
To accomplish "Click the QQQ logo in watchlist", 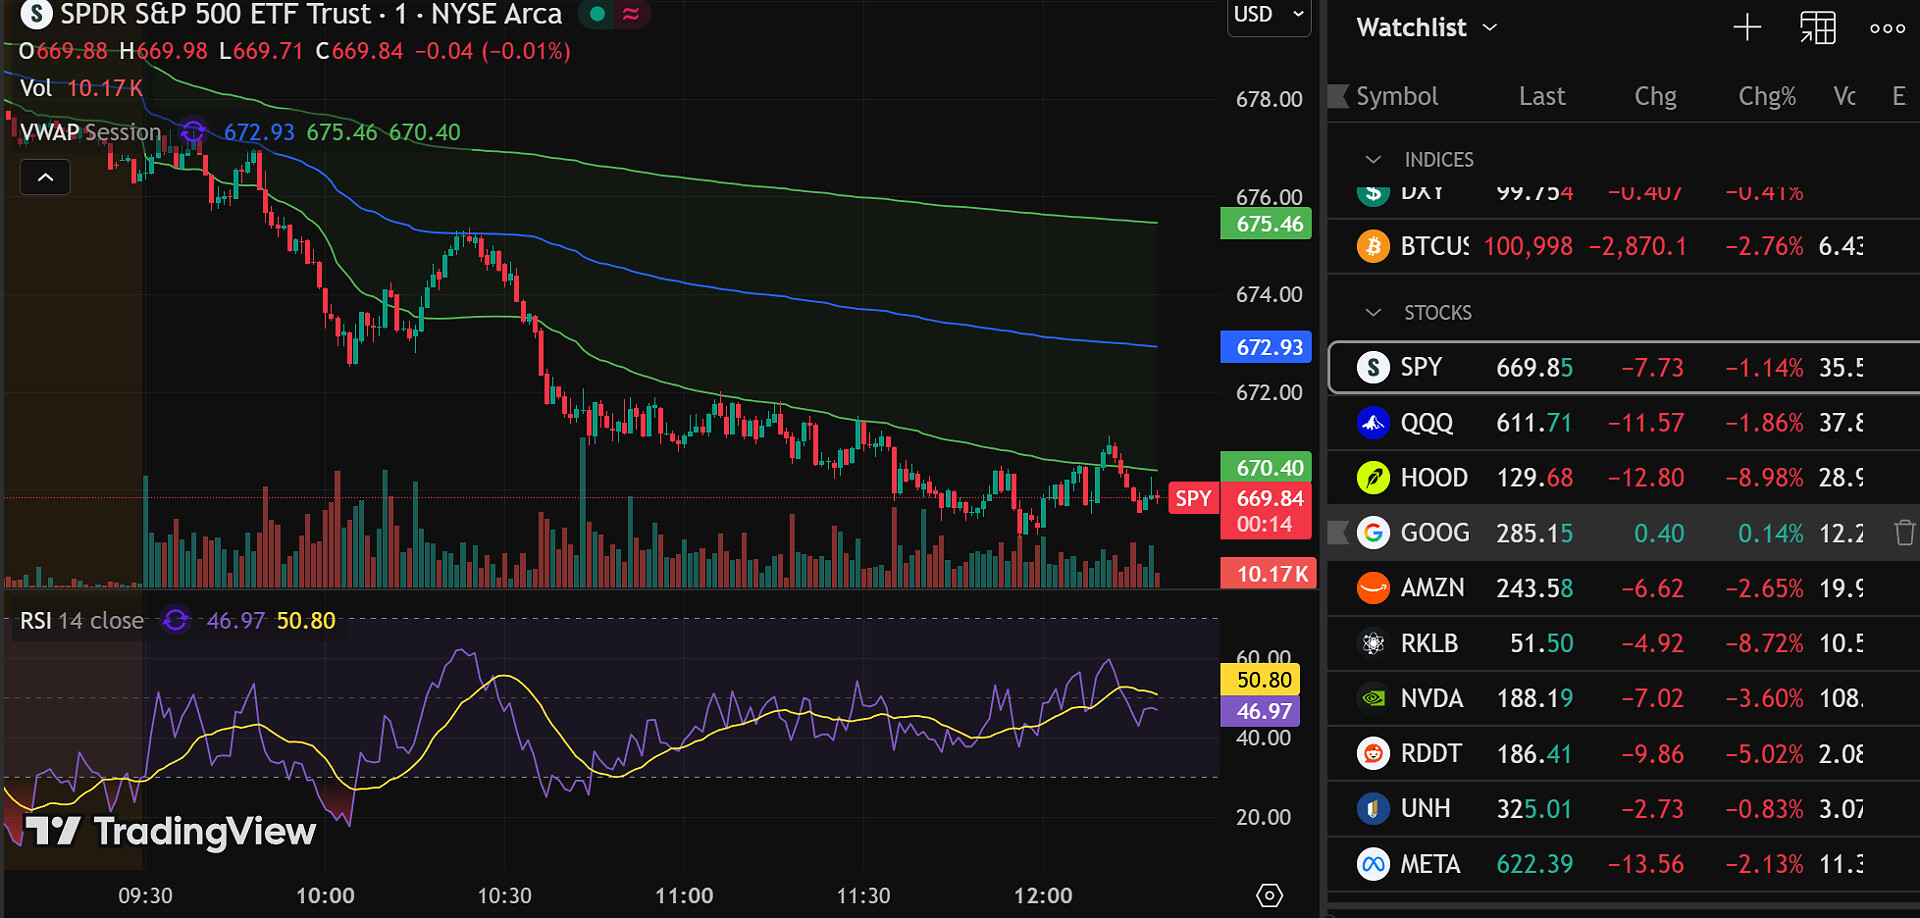I will (1373, 423).
